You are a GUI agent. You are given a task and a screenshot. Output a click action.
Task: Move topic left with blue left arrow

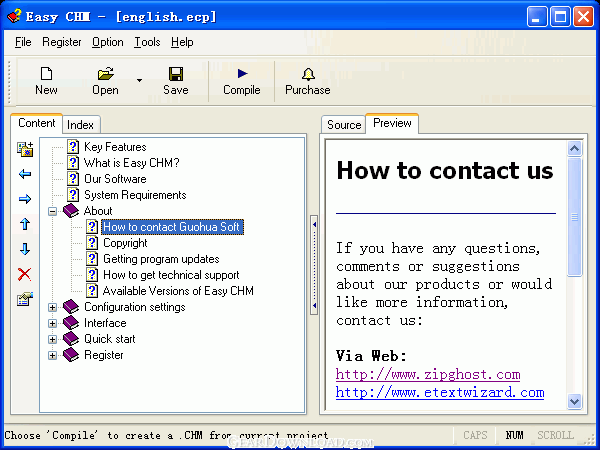pyautogui.click(x=25, y=174)
